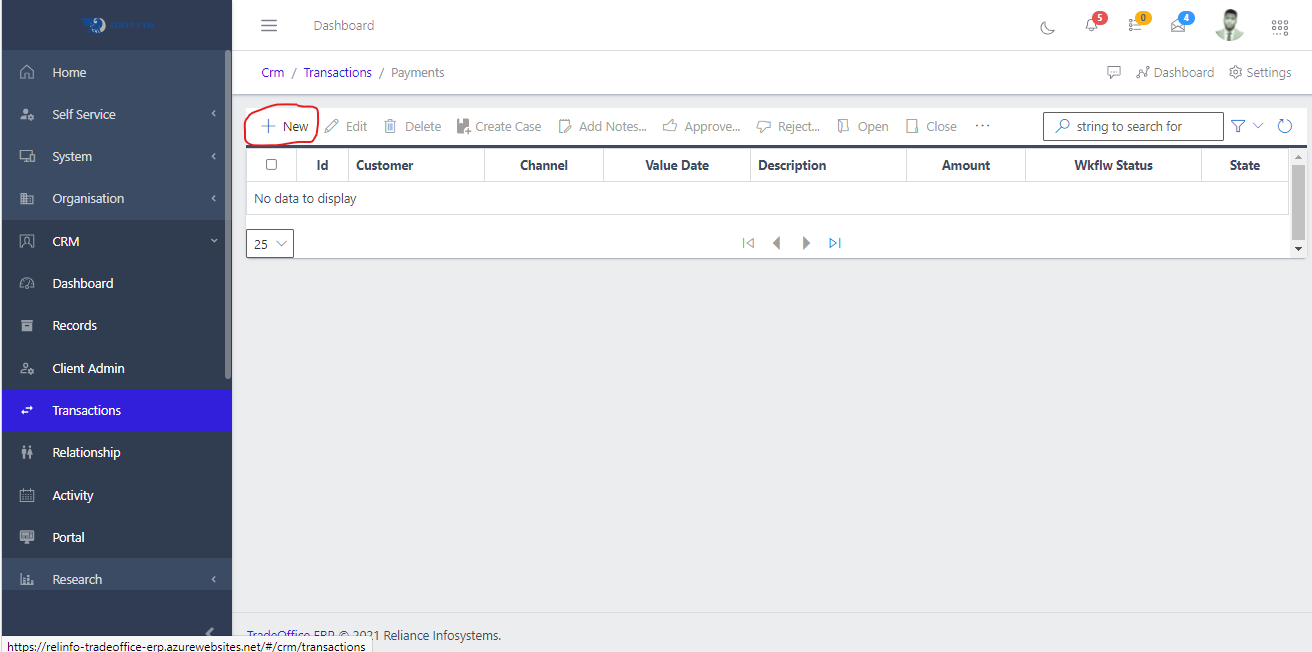Screen dimensions: 1312x652
Task: Click the Reject icon in the toolbar
Action: (788, 126)
